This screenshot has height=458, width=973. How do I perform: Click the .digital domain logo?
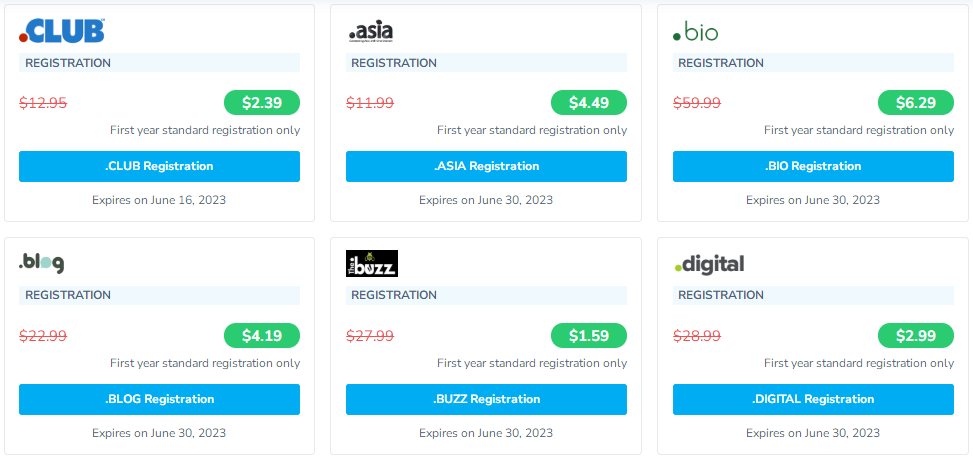709,264
